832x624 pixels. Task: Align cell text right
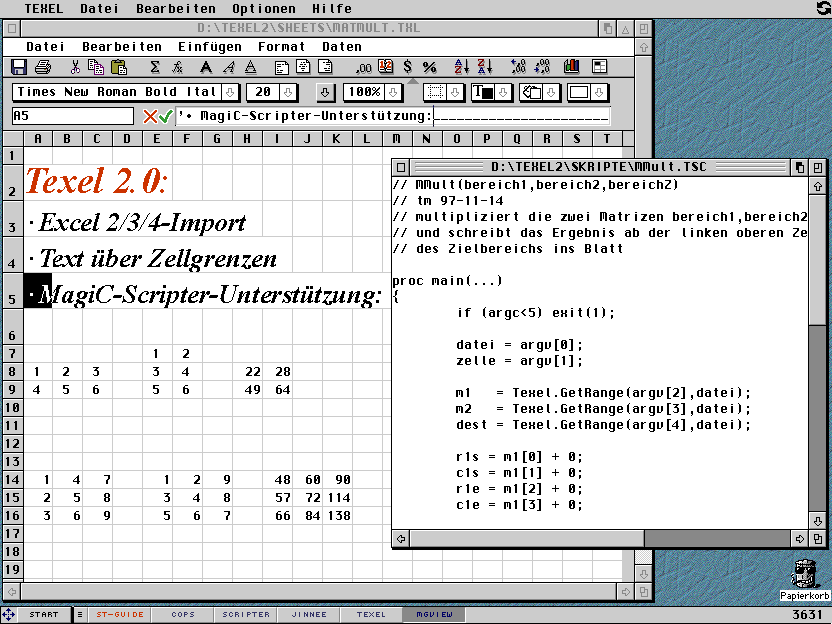click(325, 67)
